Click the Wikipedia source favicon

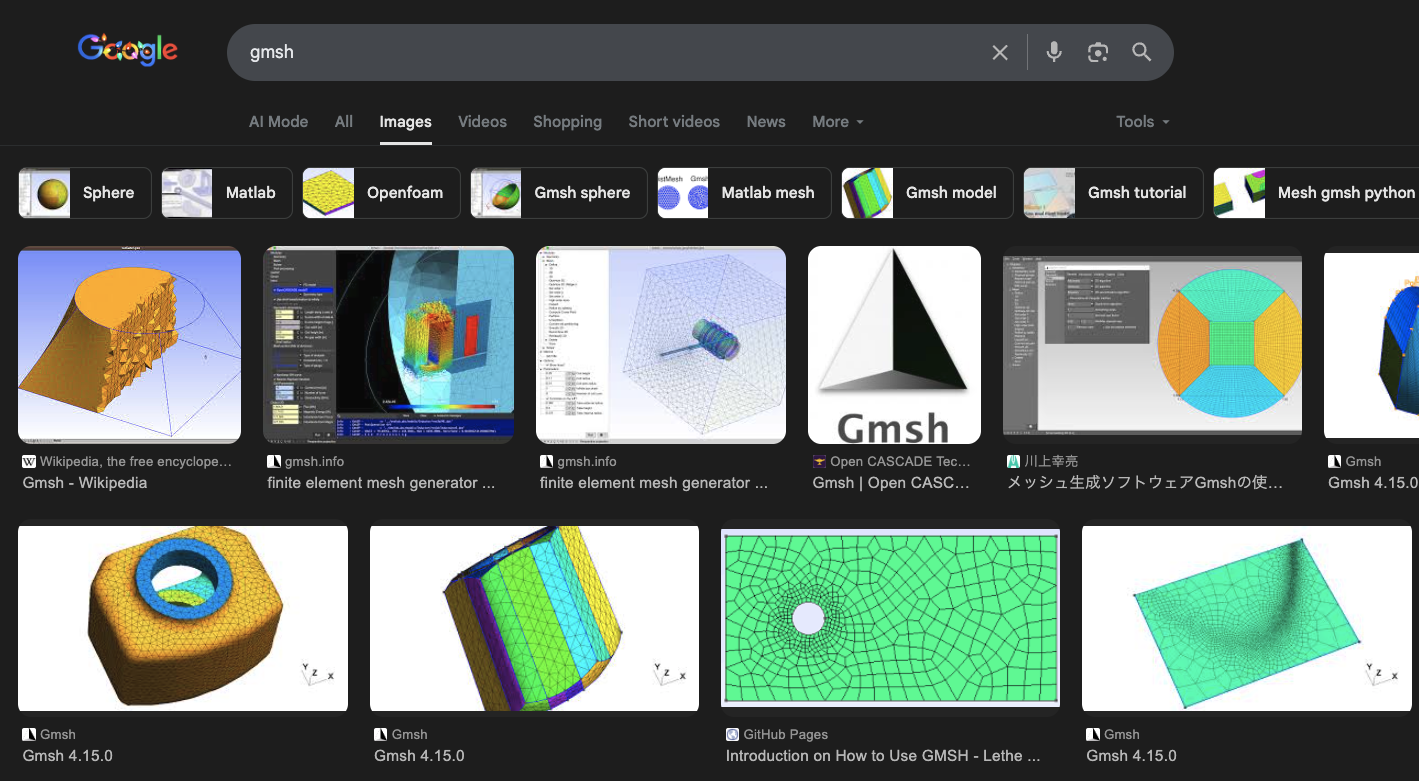pyautogui.click(x=29, y=462)
